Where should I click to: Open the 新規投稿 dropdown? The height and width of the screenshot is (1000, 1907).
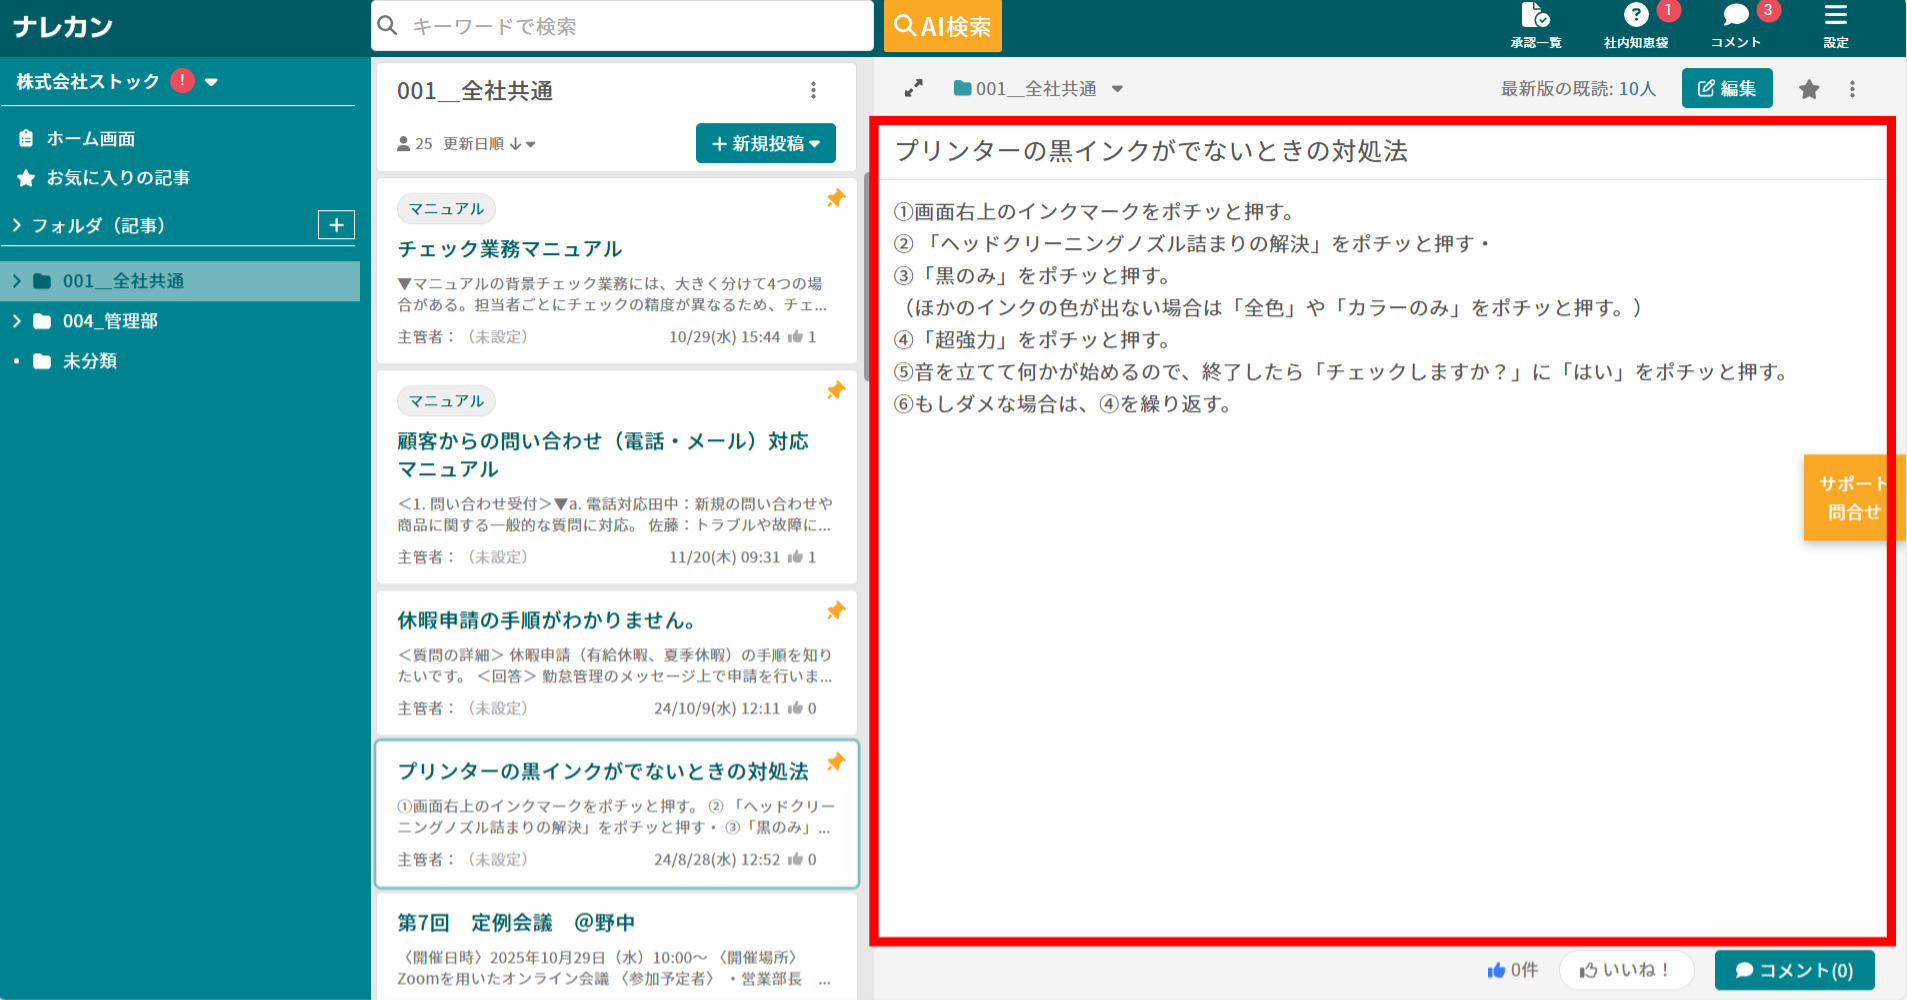(765, 143)
